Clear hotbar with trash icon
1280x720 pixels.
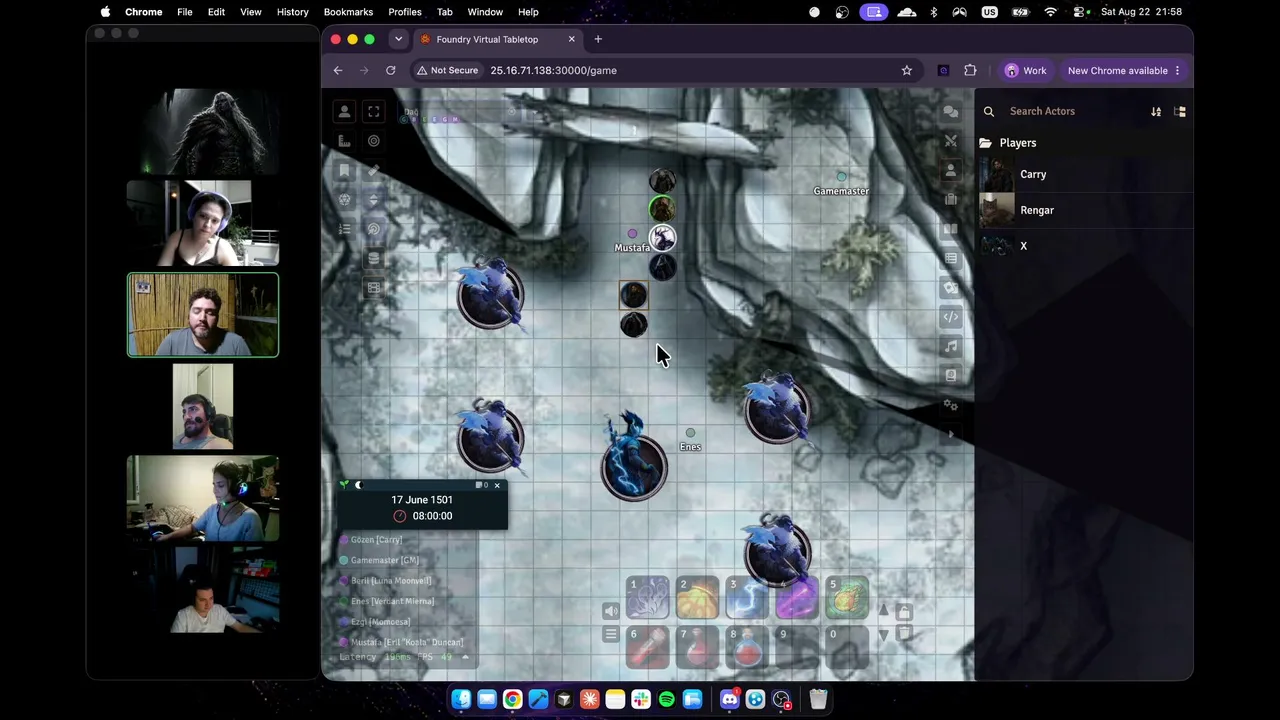[x=904, y=634]
